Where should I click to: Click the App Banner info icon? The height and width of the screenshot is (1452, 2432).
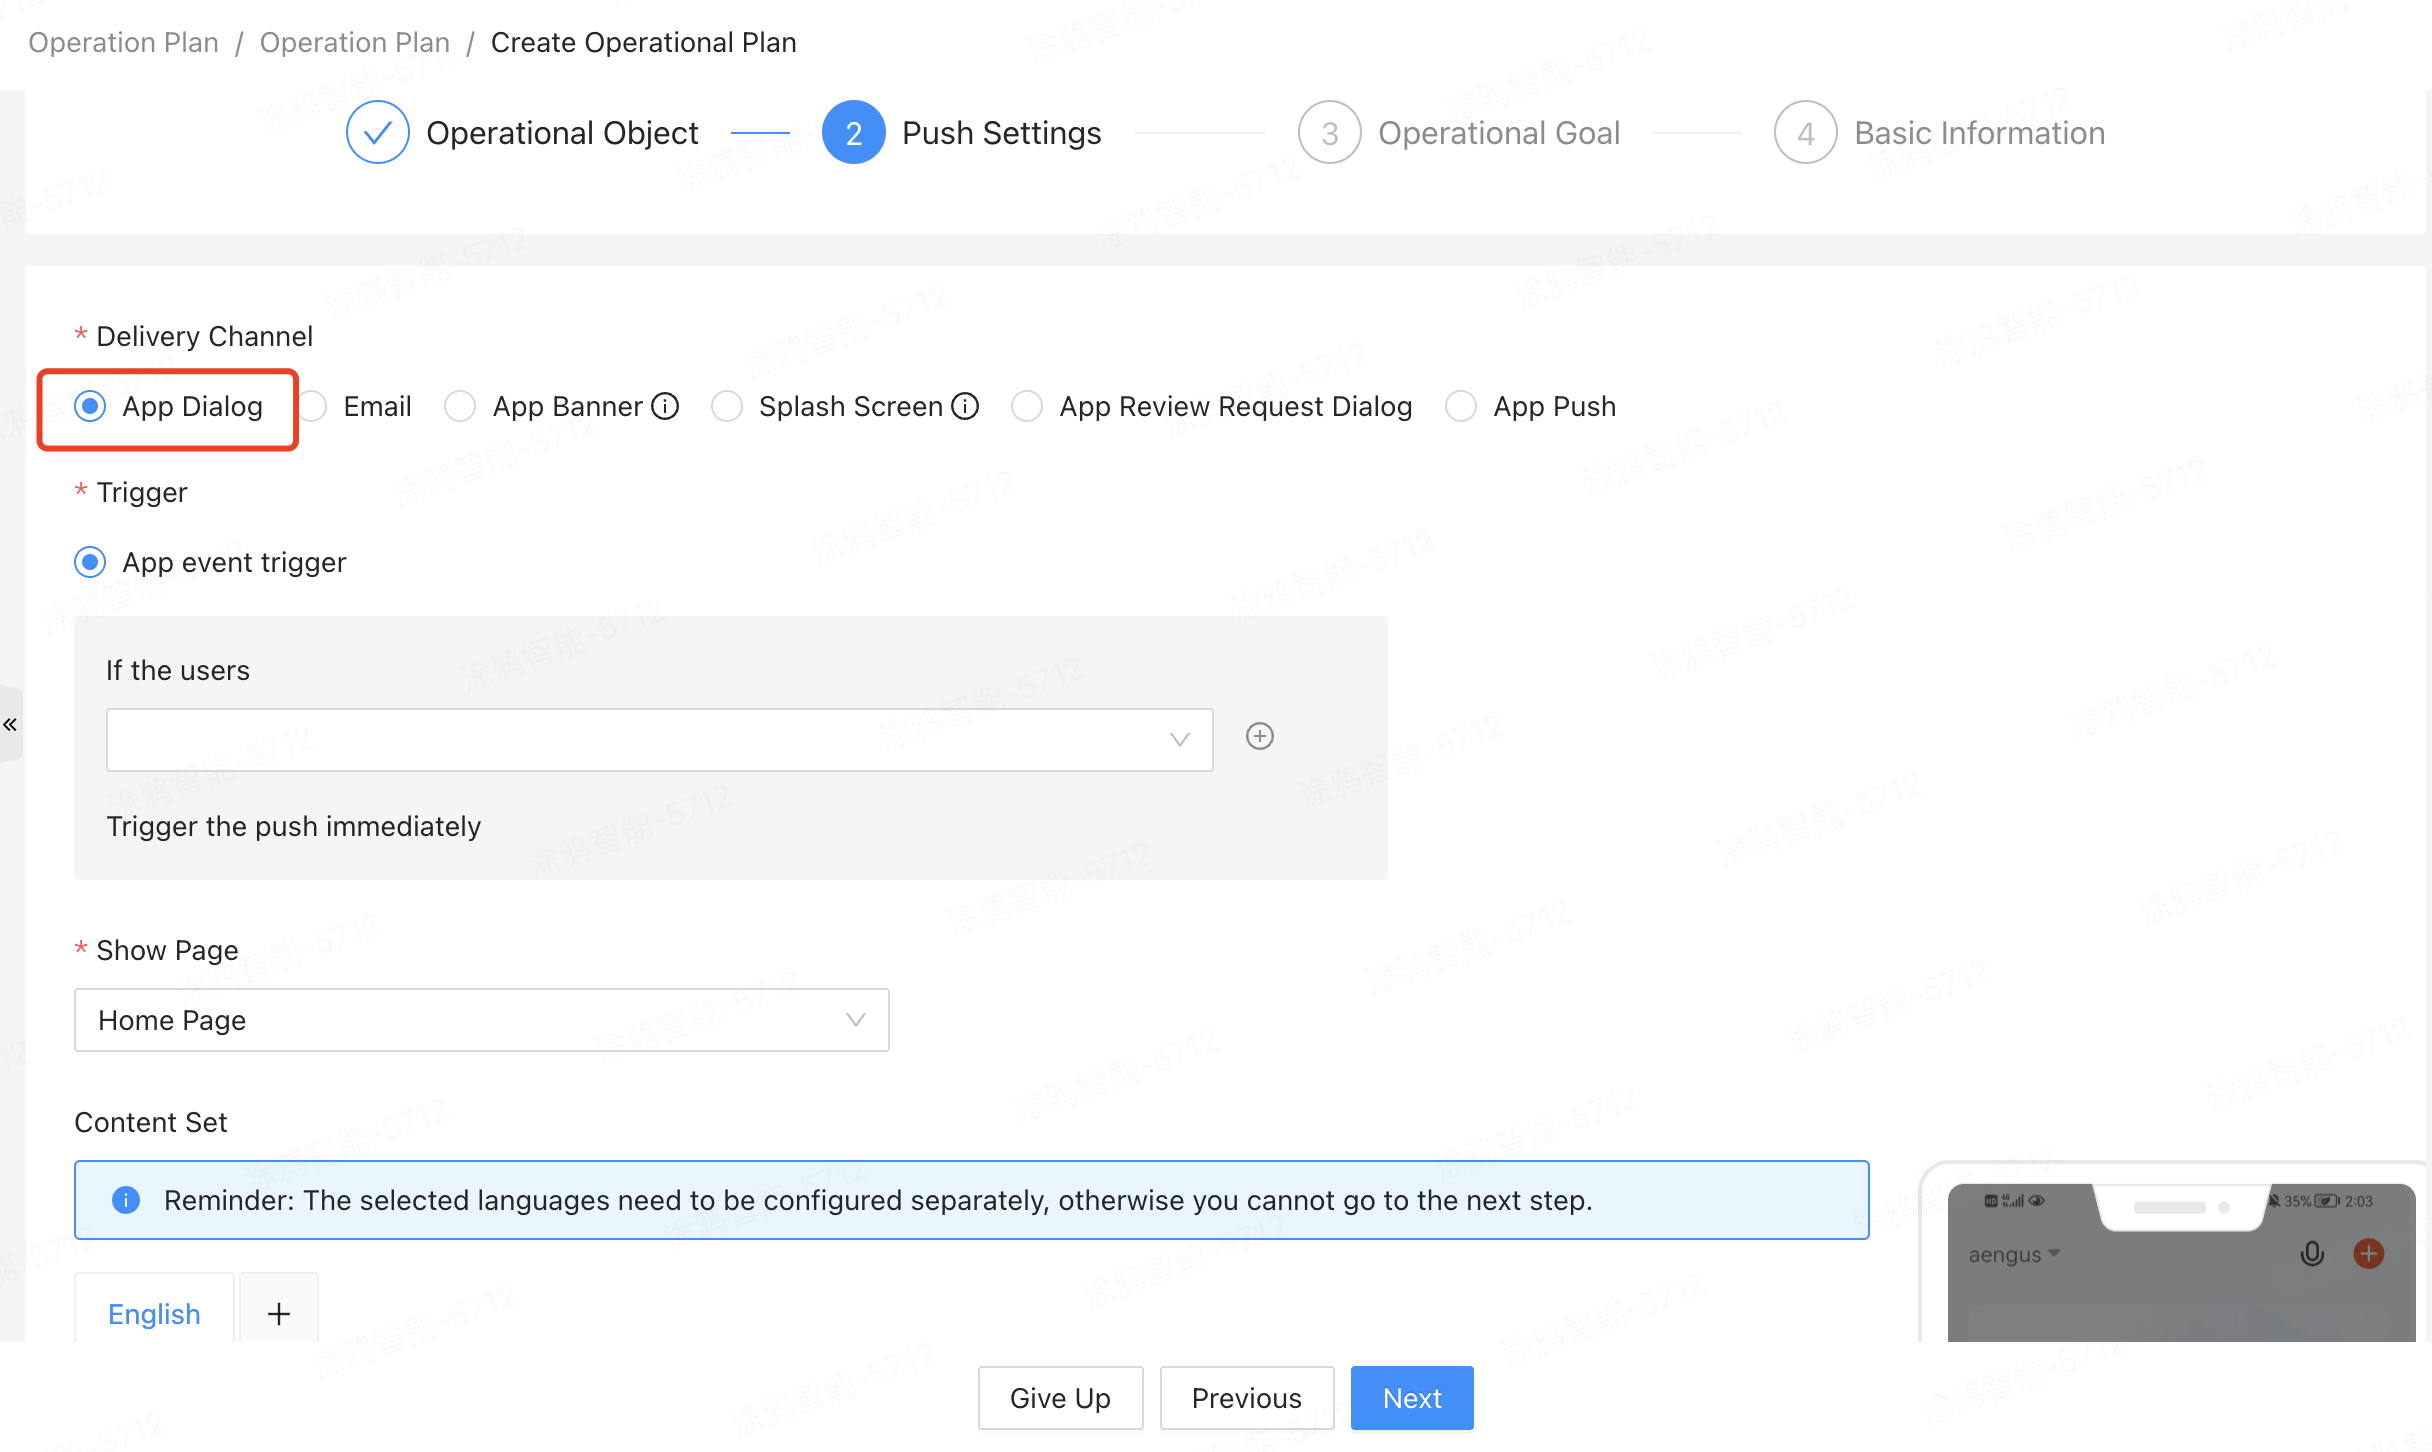click(665, 406)
